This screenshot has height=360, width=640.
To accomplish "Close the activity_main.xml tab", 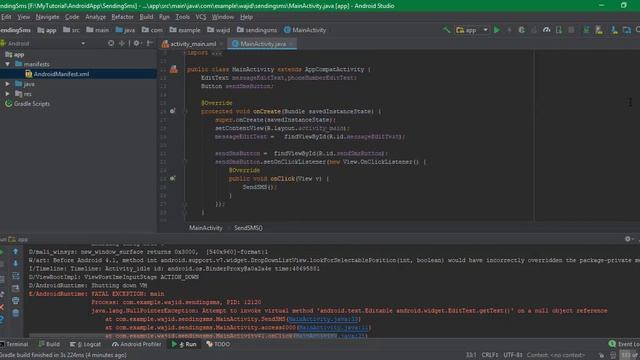I will tap(221, 44).
